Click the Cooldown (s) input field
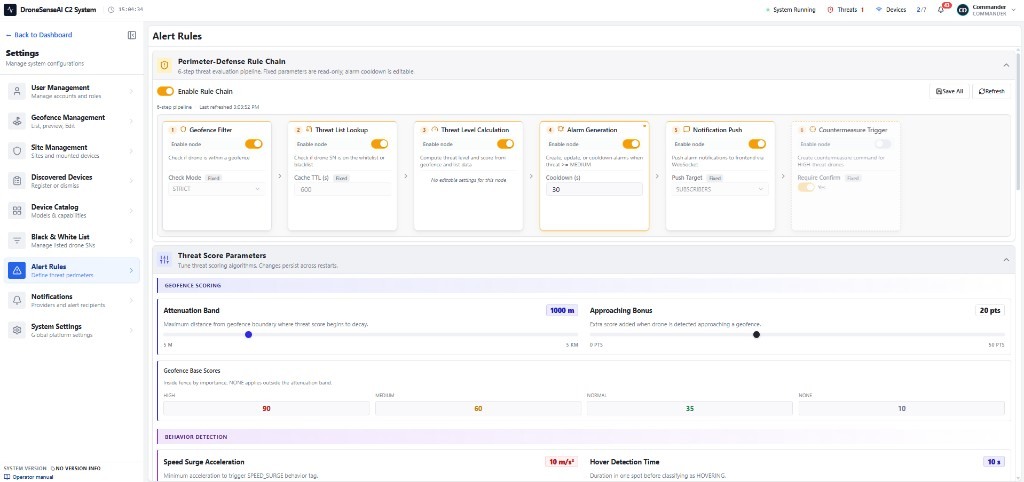This screenshot has height=482, width=1024. [x=594, y=189]
